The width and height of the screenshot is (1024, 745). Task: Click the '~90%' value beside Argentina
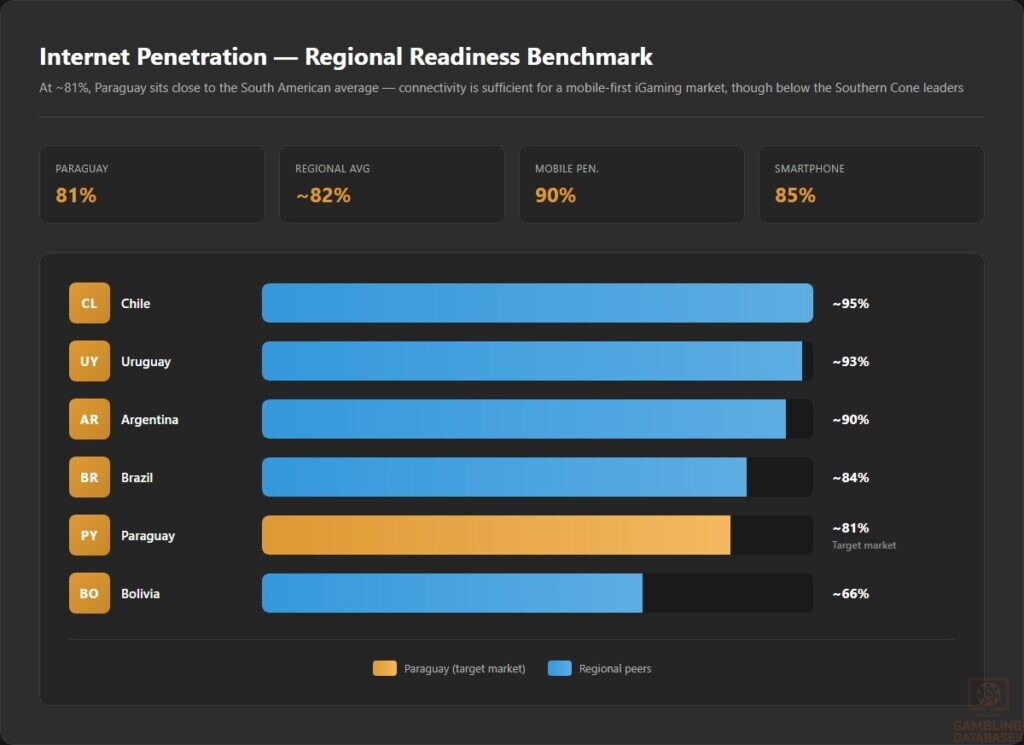pos(850,420)
